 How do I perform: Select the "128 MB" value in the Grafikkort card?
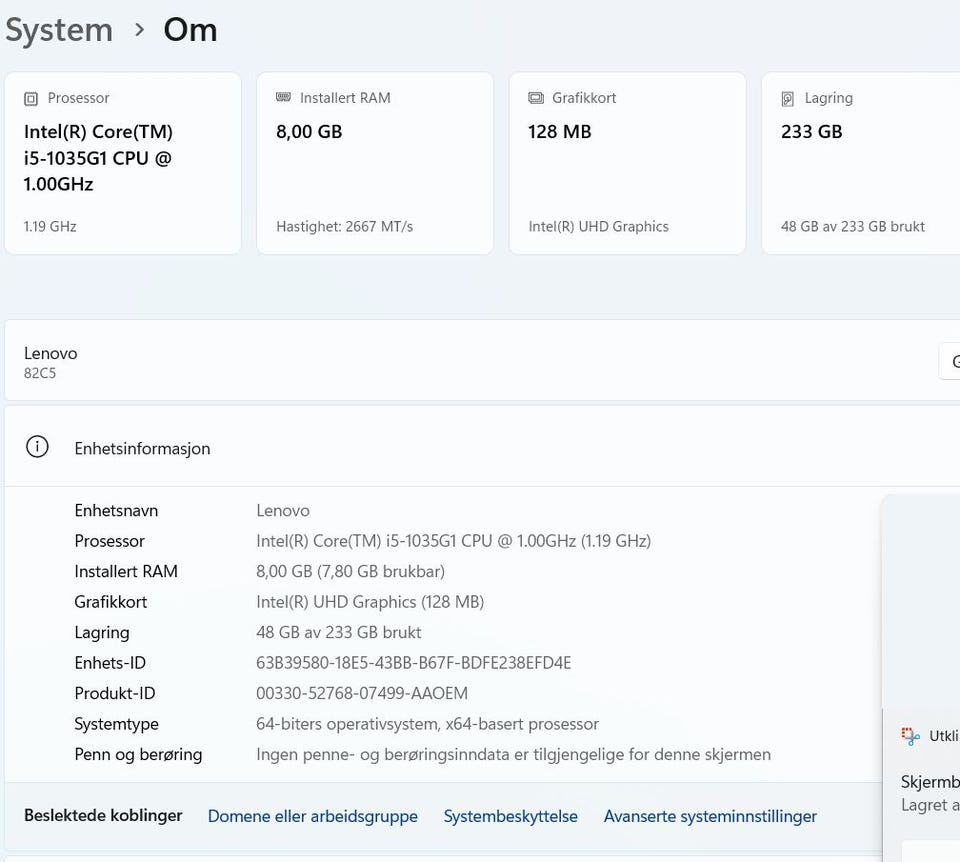click(x=560, y=132)
